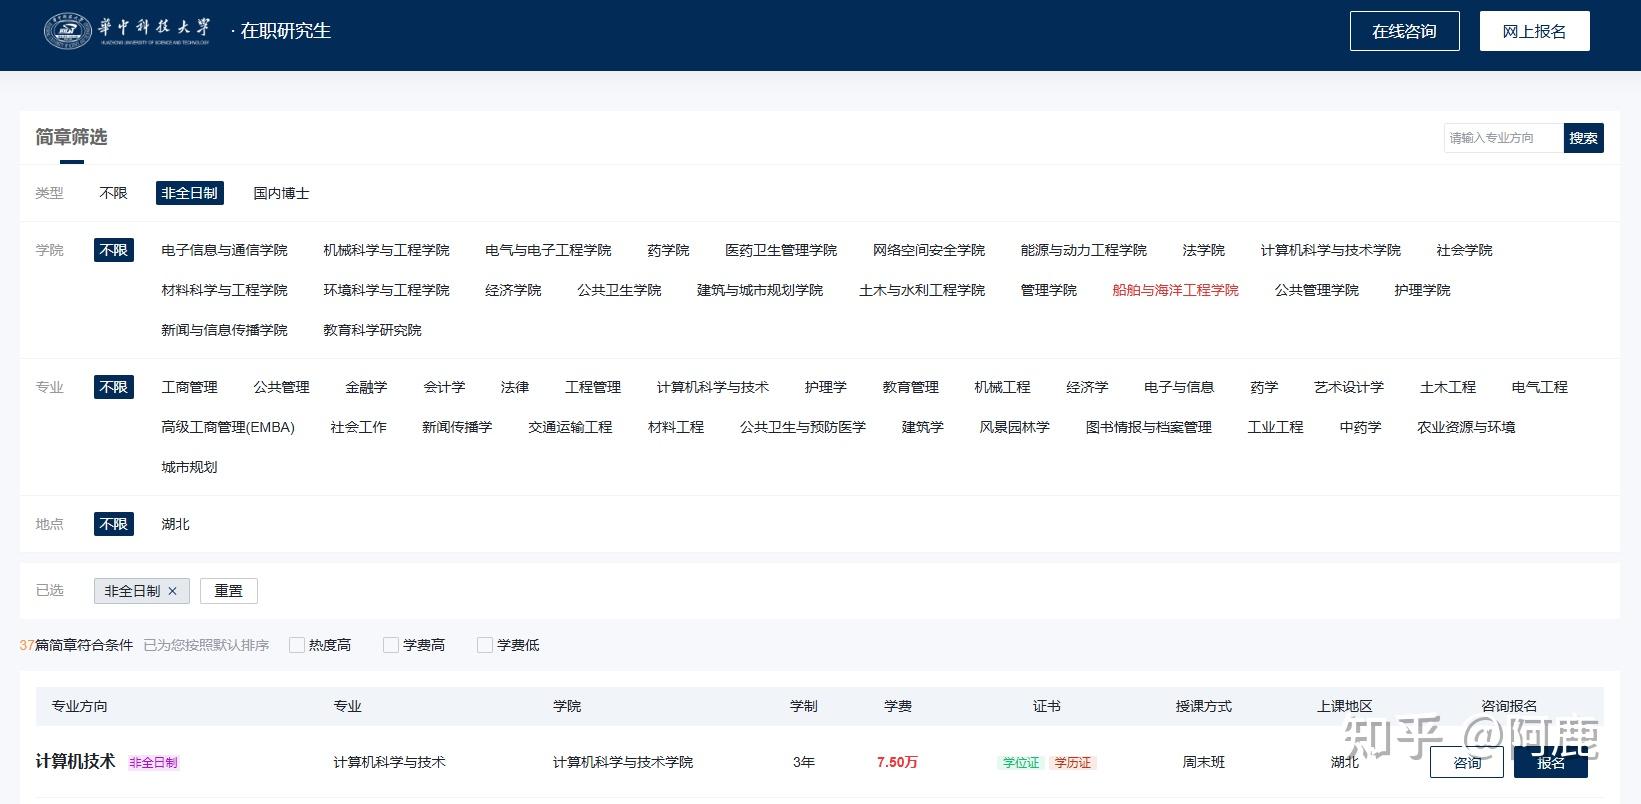Choose major 教育管理

click(x=911, y=387)
